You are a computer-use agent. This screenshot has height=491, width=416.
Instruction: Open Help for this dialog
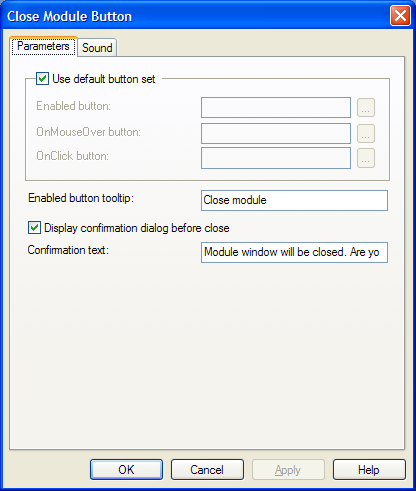coord(369,469)
